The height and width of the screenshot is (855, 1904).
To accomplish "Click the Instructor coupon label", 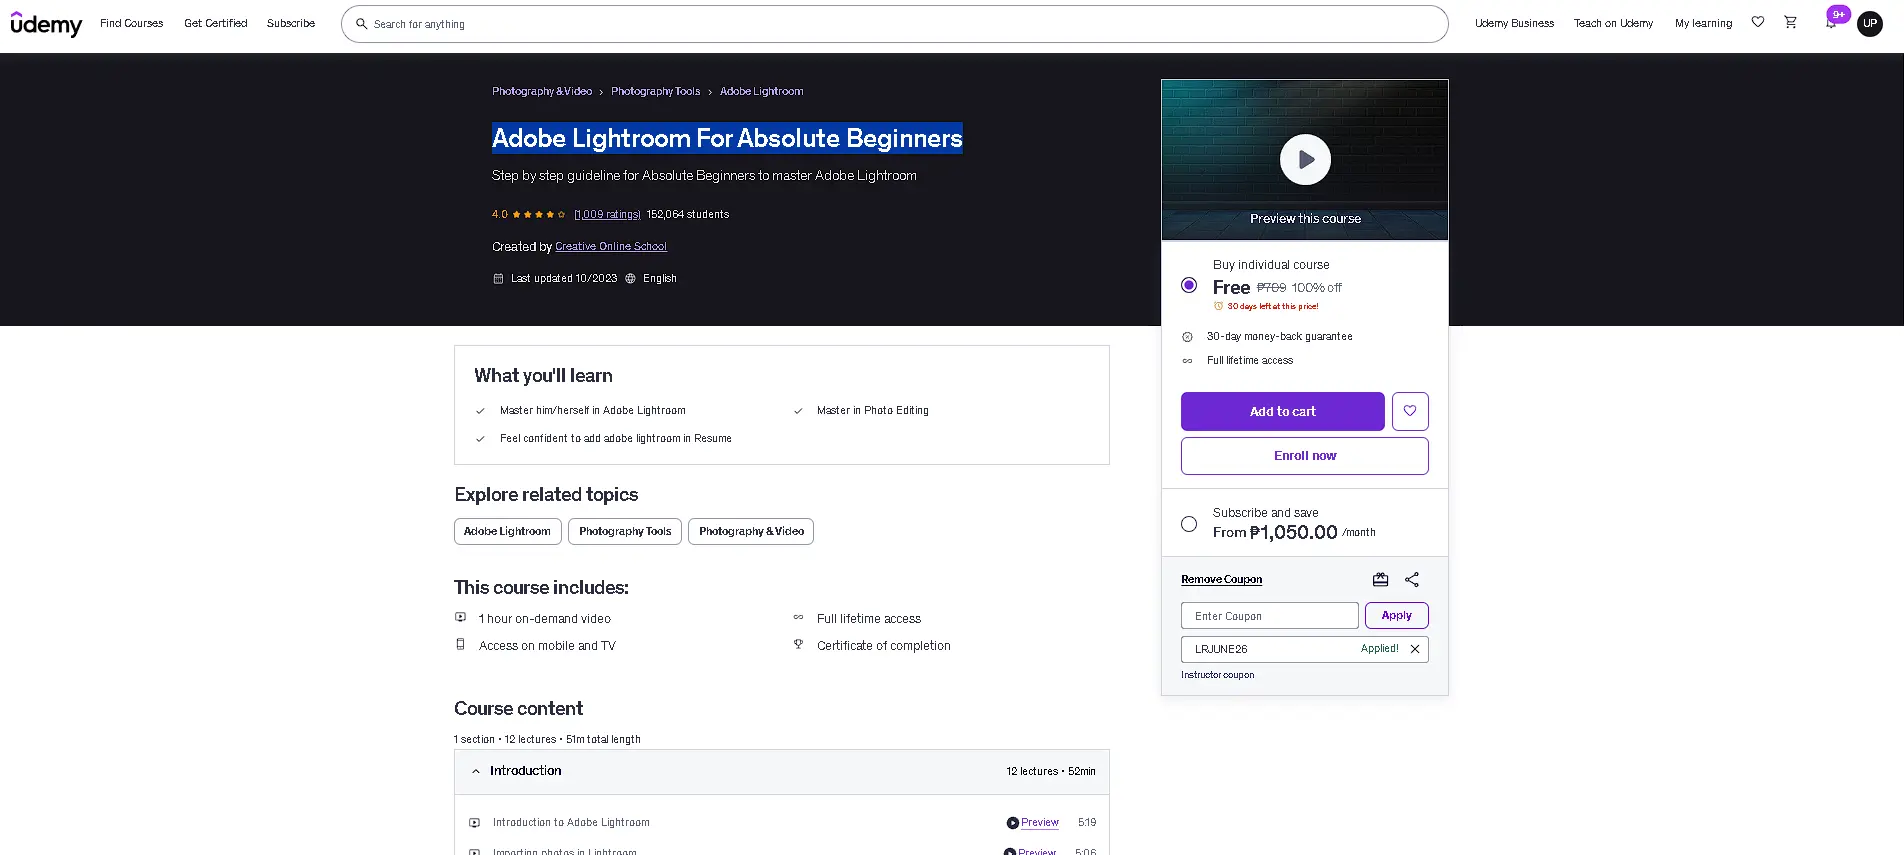I will [x=1217, y=675].
